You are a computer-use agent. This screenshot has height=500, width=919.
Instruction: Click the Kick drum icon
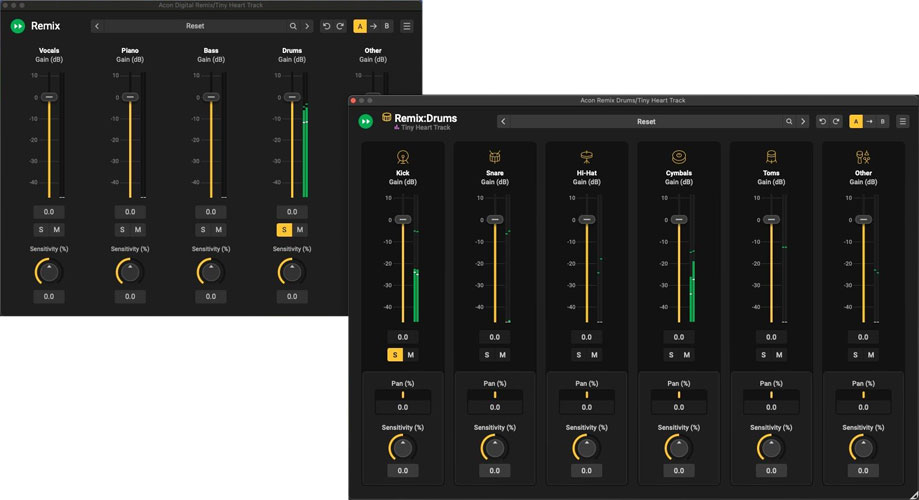[x=402, y=157]
